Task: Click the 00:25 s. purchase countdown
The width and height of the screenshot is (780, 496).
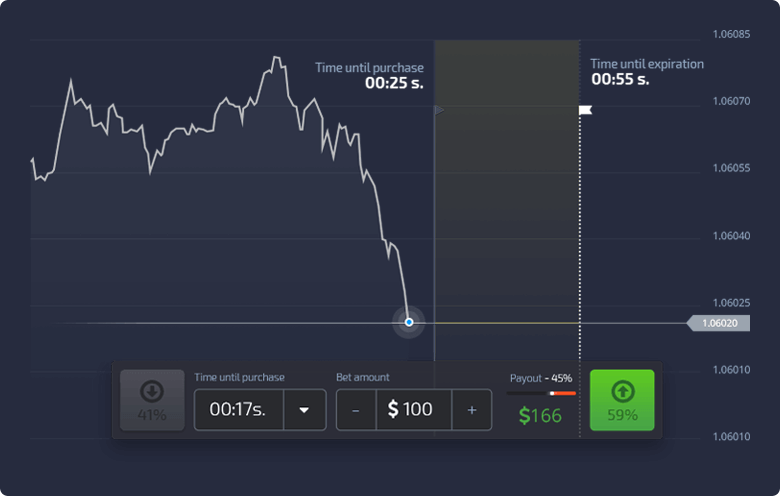Action: click(394, 83)
